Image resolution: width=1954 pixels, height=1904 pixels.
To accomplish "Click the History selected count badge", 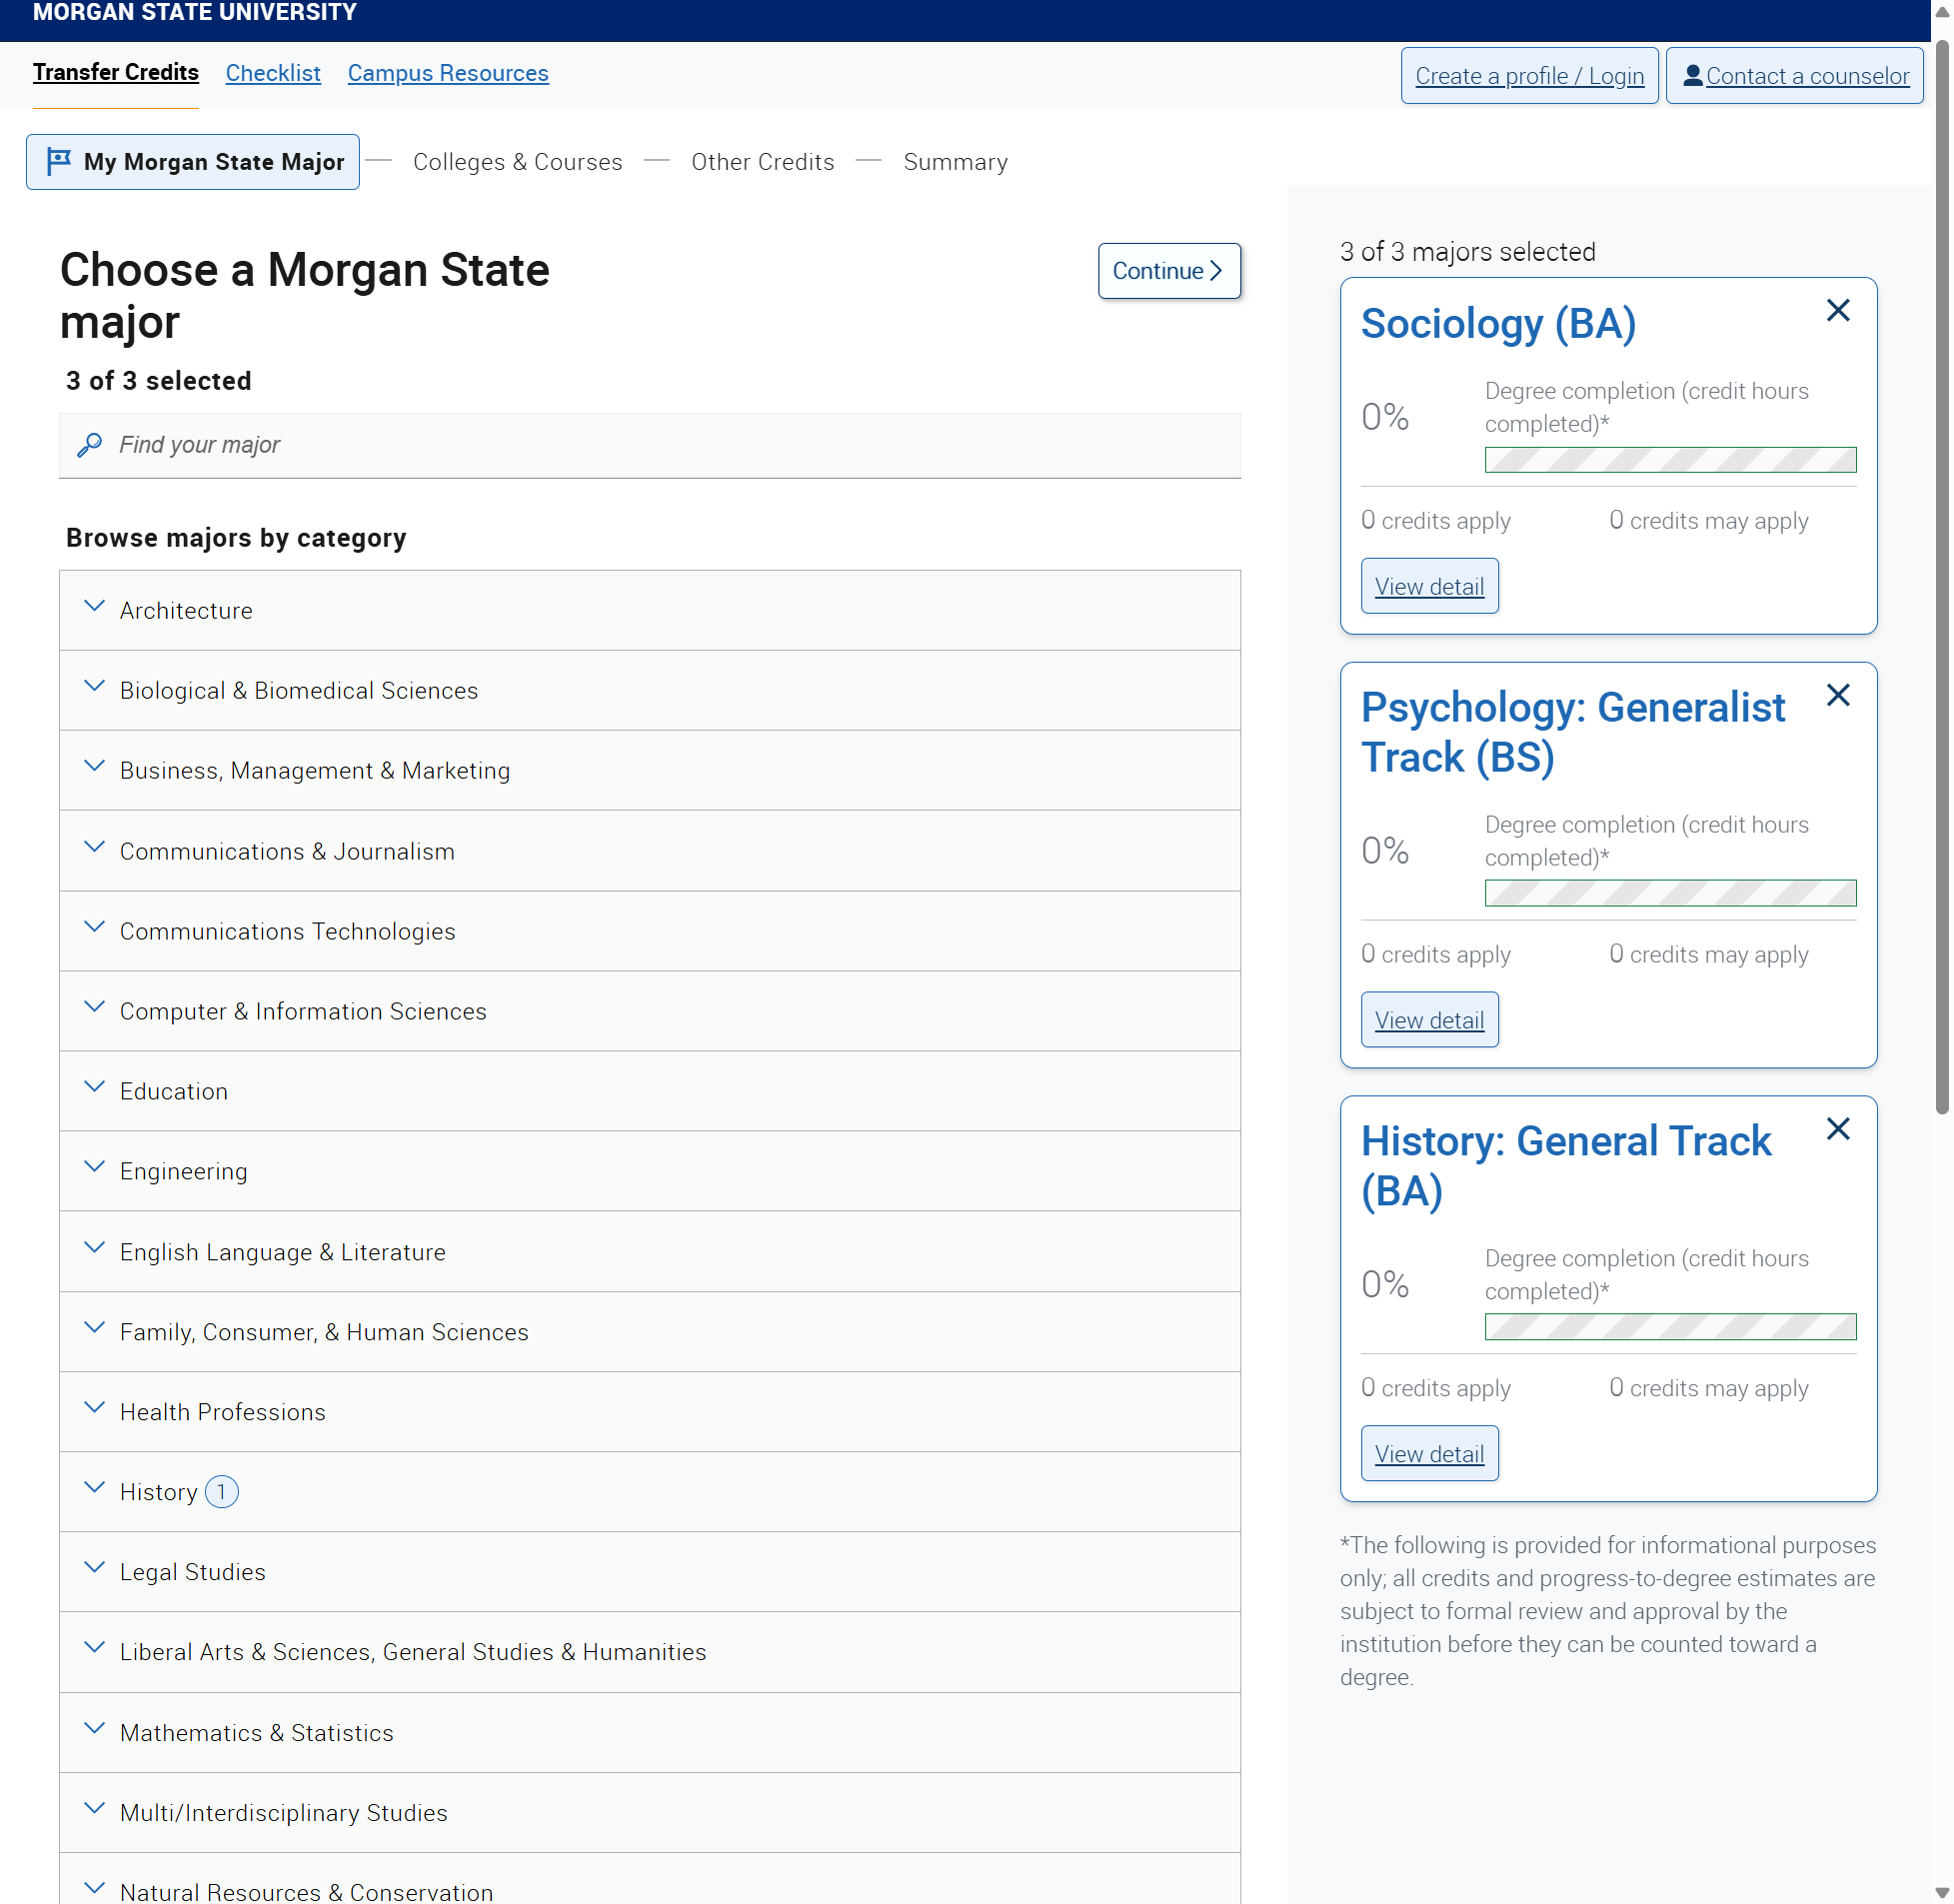I will coord(222,1492).
